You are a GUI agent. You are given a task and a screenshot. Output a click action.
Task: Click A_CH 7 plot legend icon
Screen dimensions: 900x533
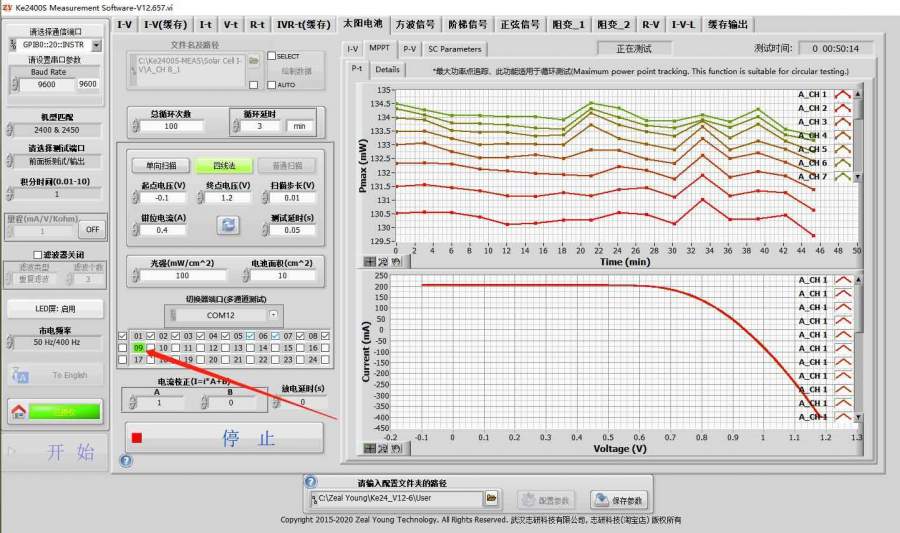843,177
